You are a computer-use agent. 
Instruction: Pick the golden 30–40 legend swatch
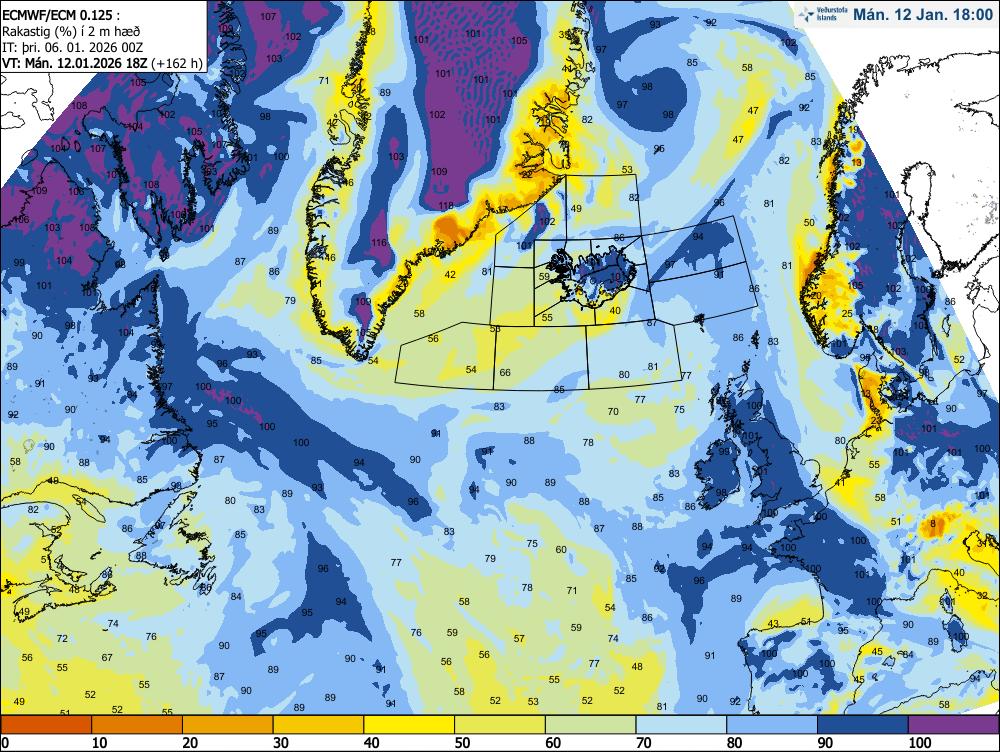point(318,725)
